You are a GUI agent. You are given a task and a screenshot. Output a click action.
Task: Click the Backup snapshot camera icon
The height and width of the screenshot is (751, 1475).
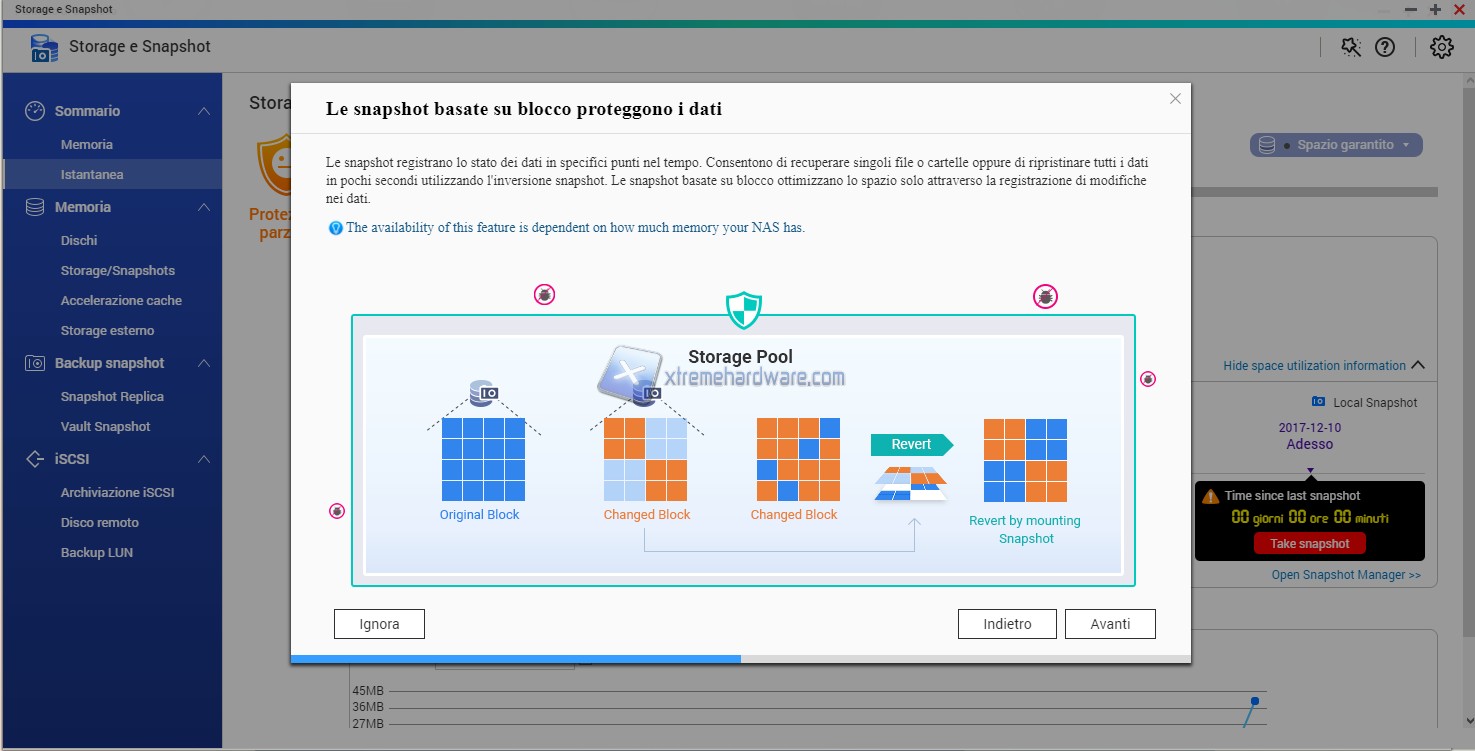click(35, 363)
